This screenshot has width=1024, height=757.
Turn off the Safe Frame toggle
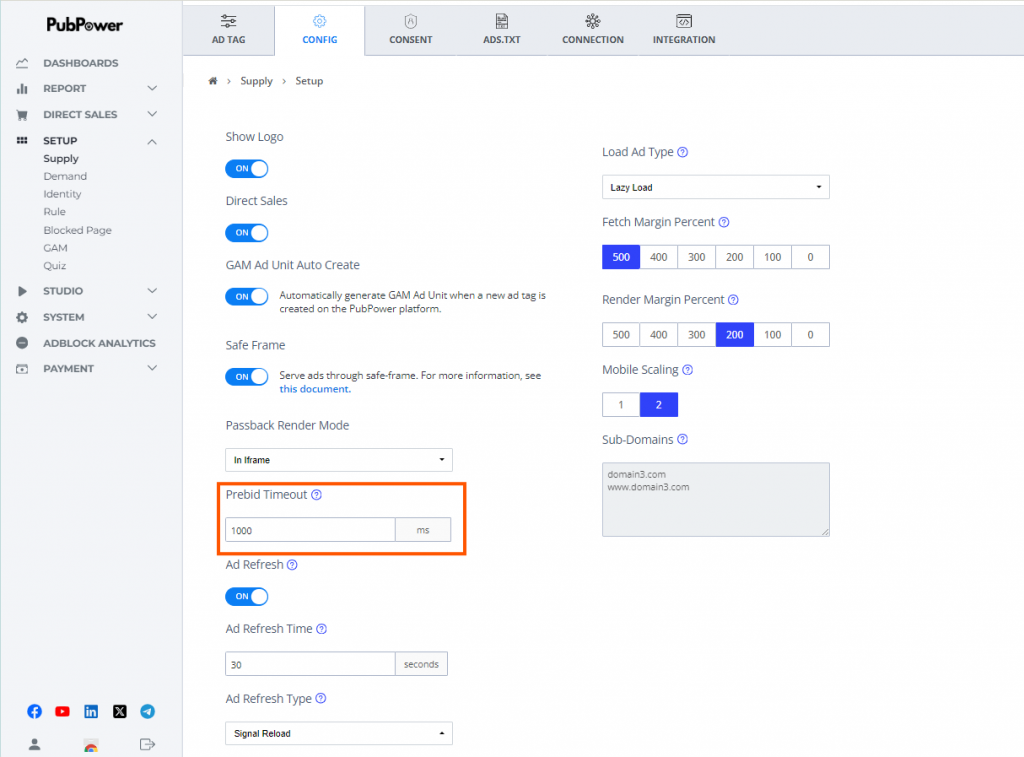pos(247,377)
